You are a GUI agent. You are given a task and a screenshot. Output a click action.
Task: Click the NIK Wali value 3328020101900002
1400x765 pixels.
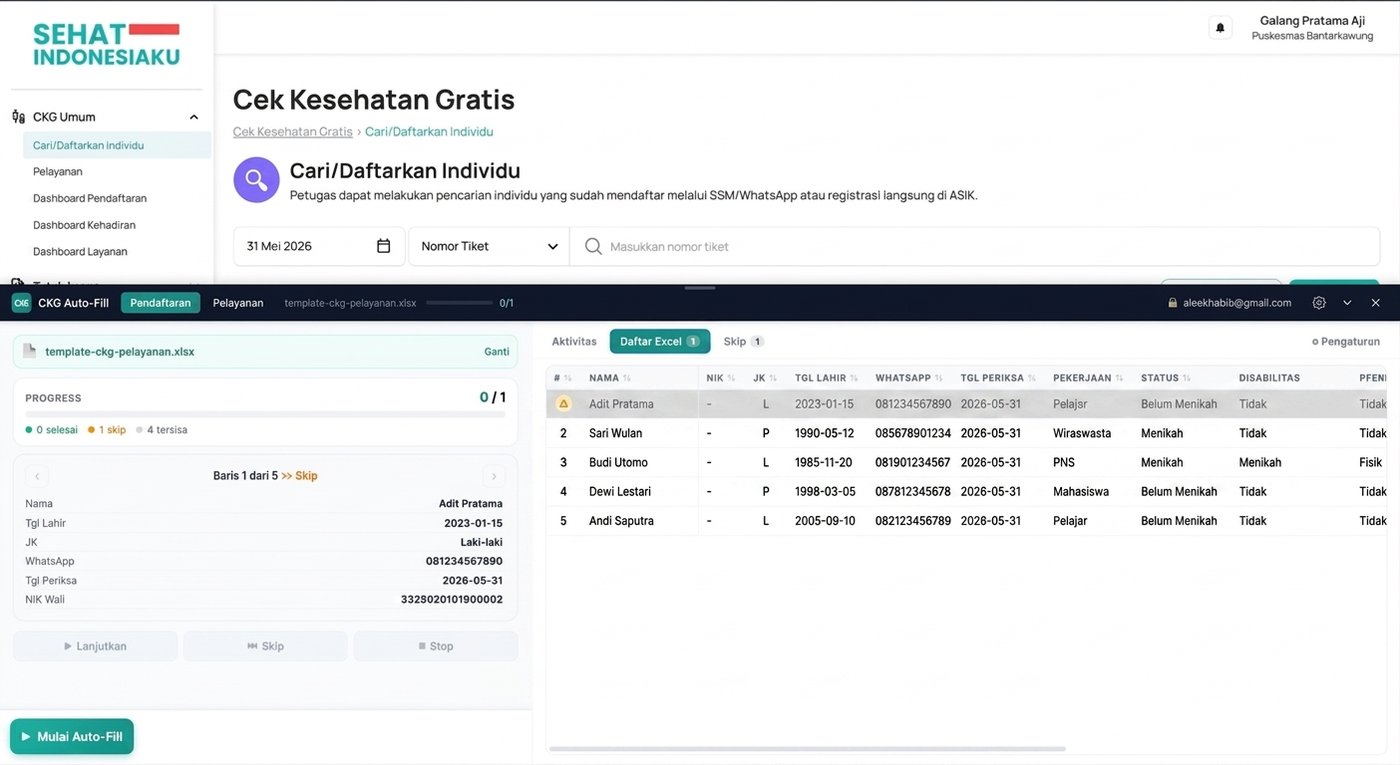[452, 600]
